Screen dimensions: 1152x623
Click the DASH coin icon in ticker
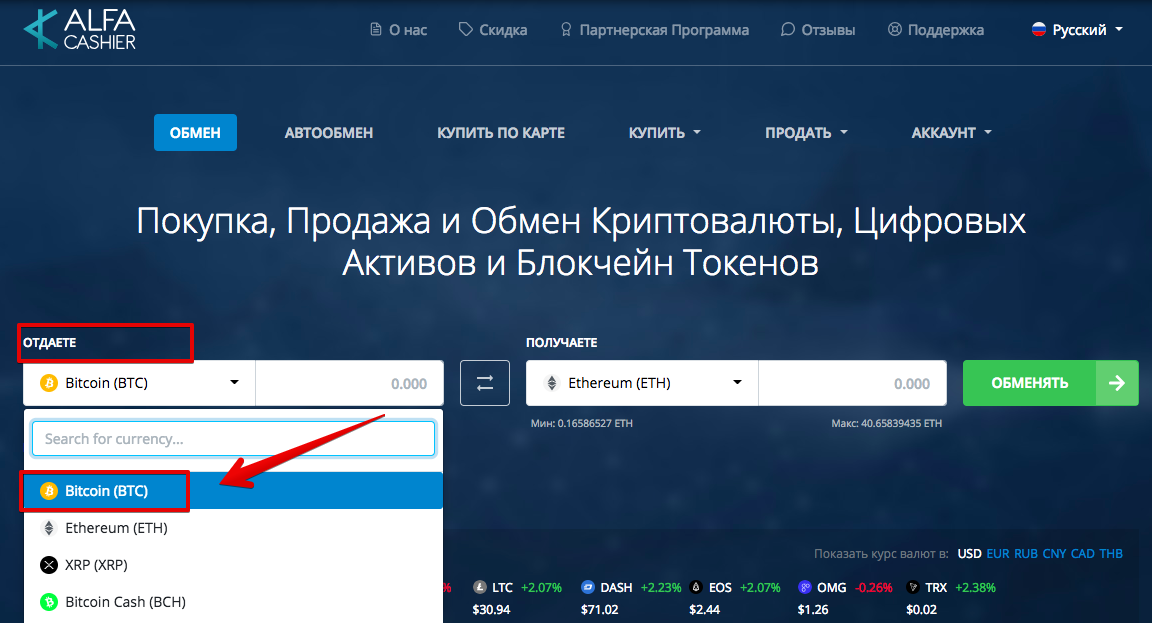point(588,587)
